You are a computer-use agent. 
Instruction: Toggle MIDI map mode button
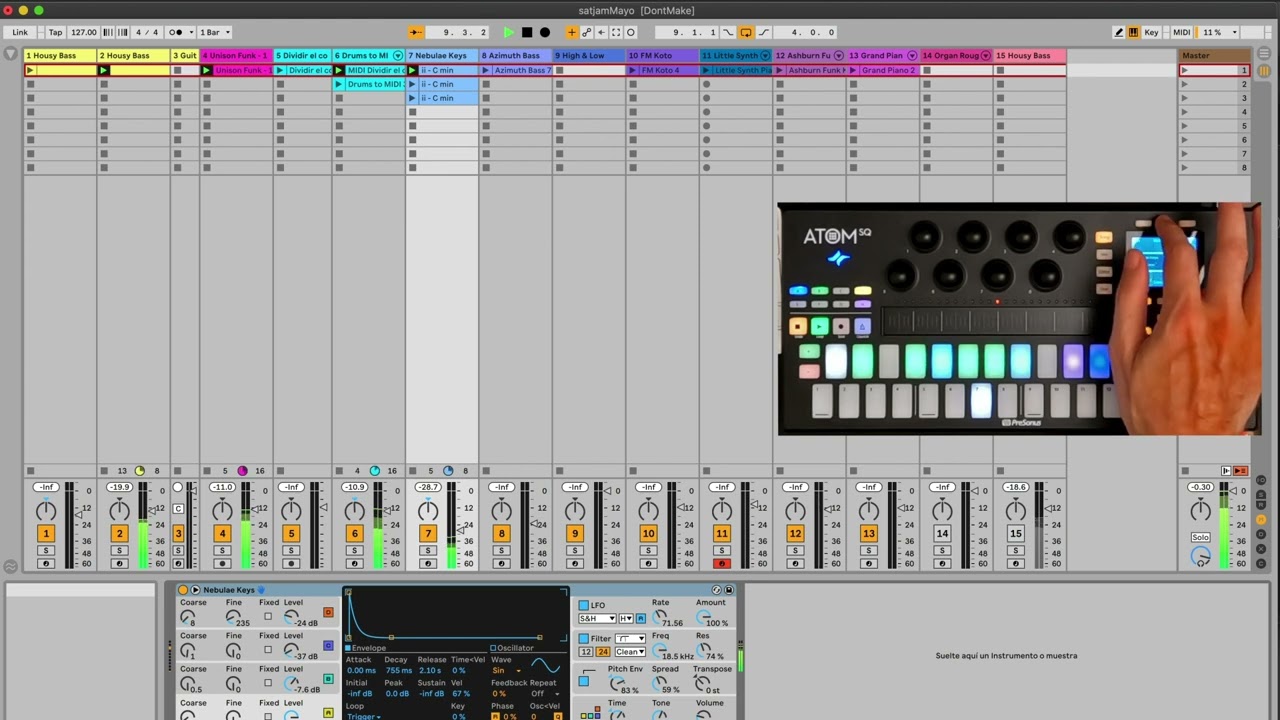point(1181,32)
